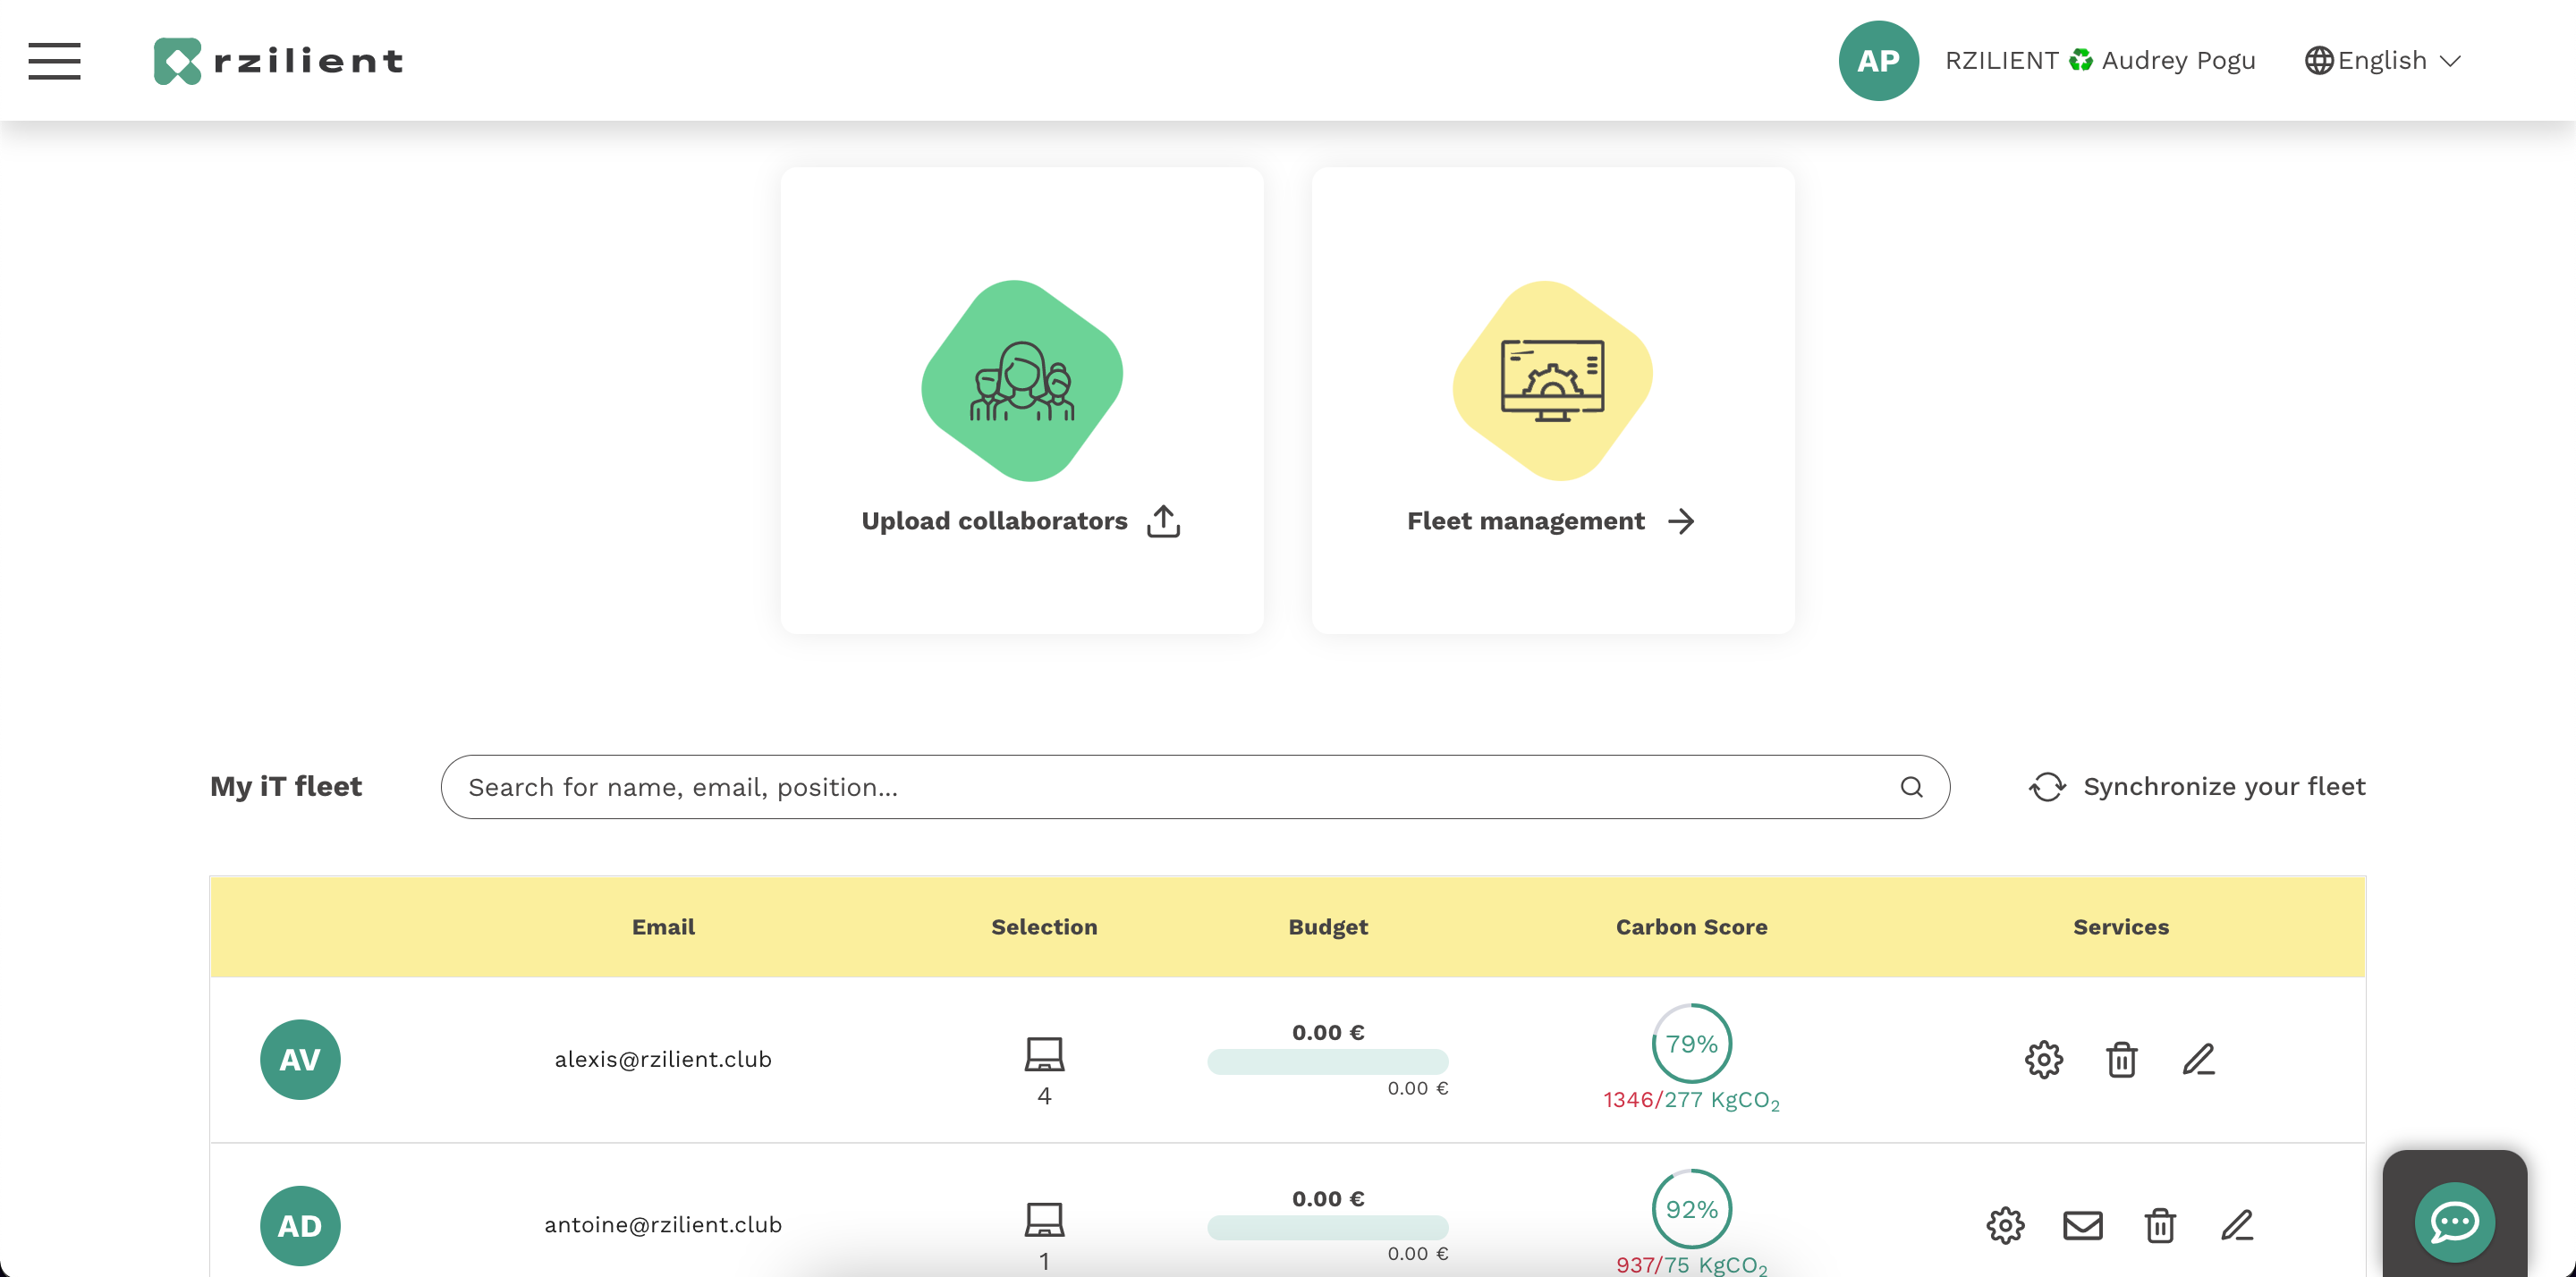This screenshot has height=1277, width=2576.
Task: Open the AP user avatar
Action: [x=1877, y=61]
